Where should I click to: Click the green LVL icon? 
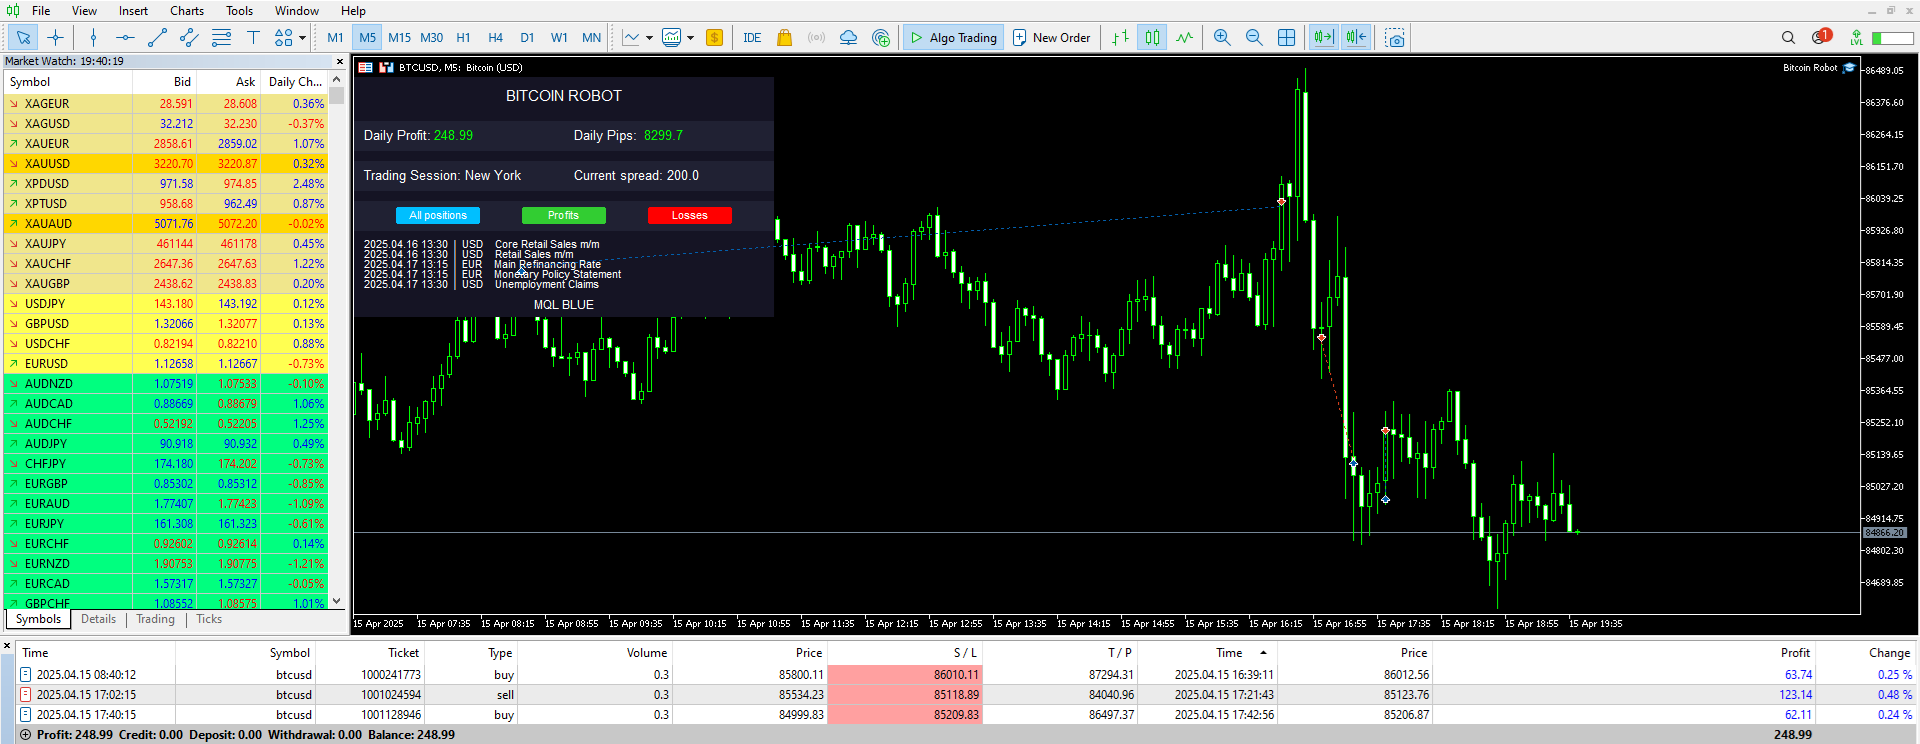pos(1856,38)
